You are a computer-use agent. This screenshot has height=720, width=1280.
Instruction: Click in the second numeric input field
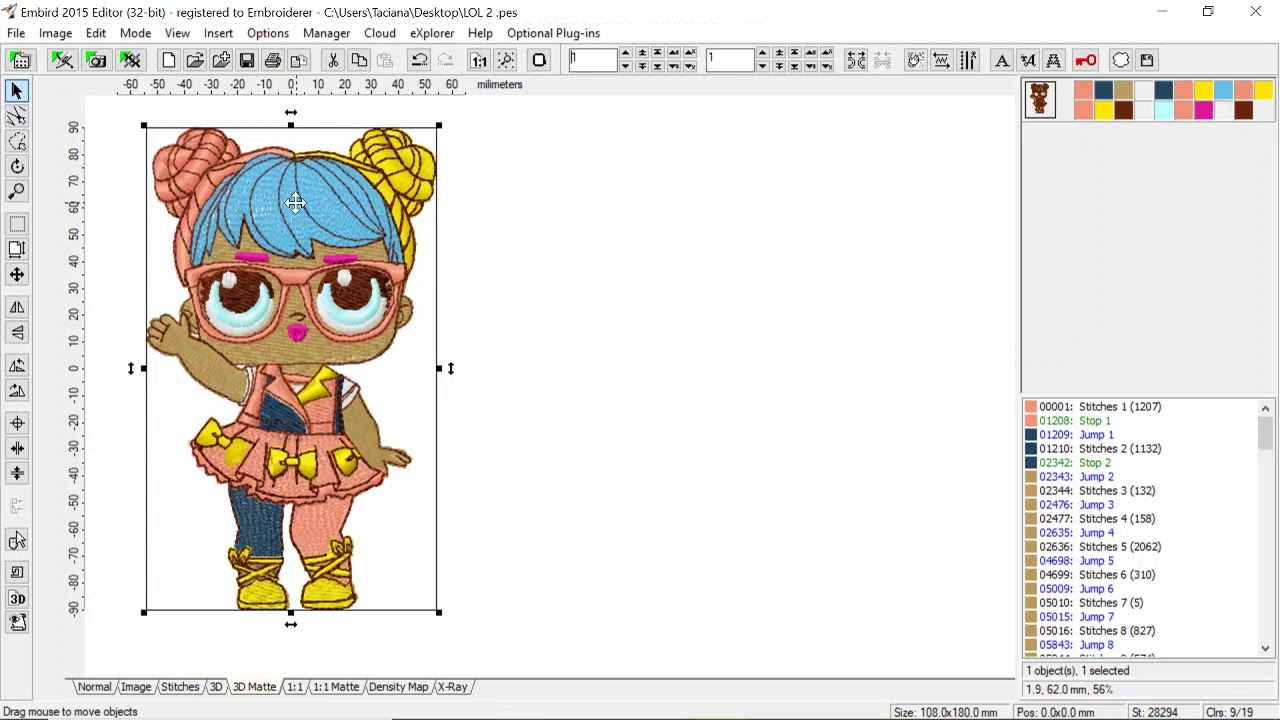click(730, 61)
